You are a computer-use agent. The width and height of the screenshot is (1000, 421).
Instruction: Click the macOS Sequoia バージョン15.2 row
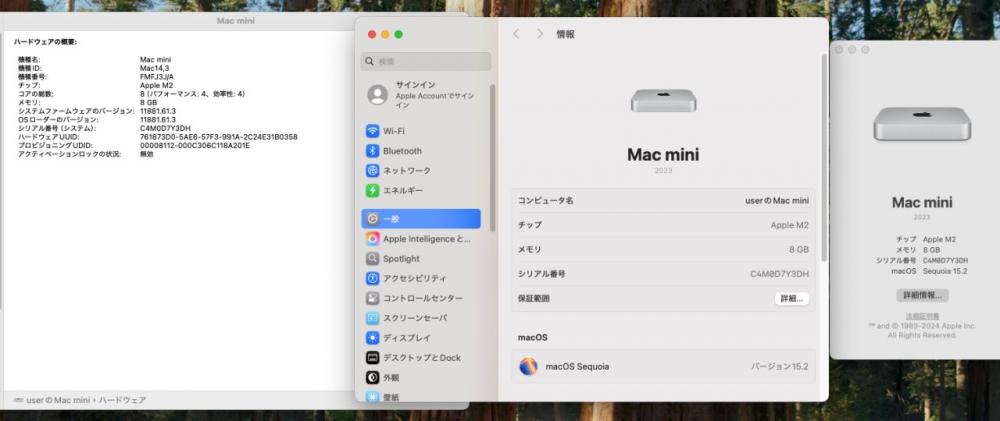pyautogui.click(x=663, y=367)
